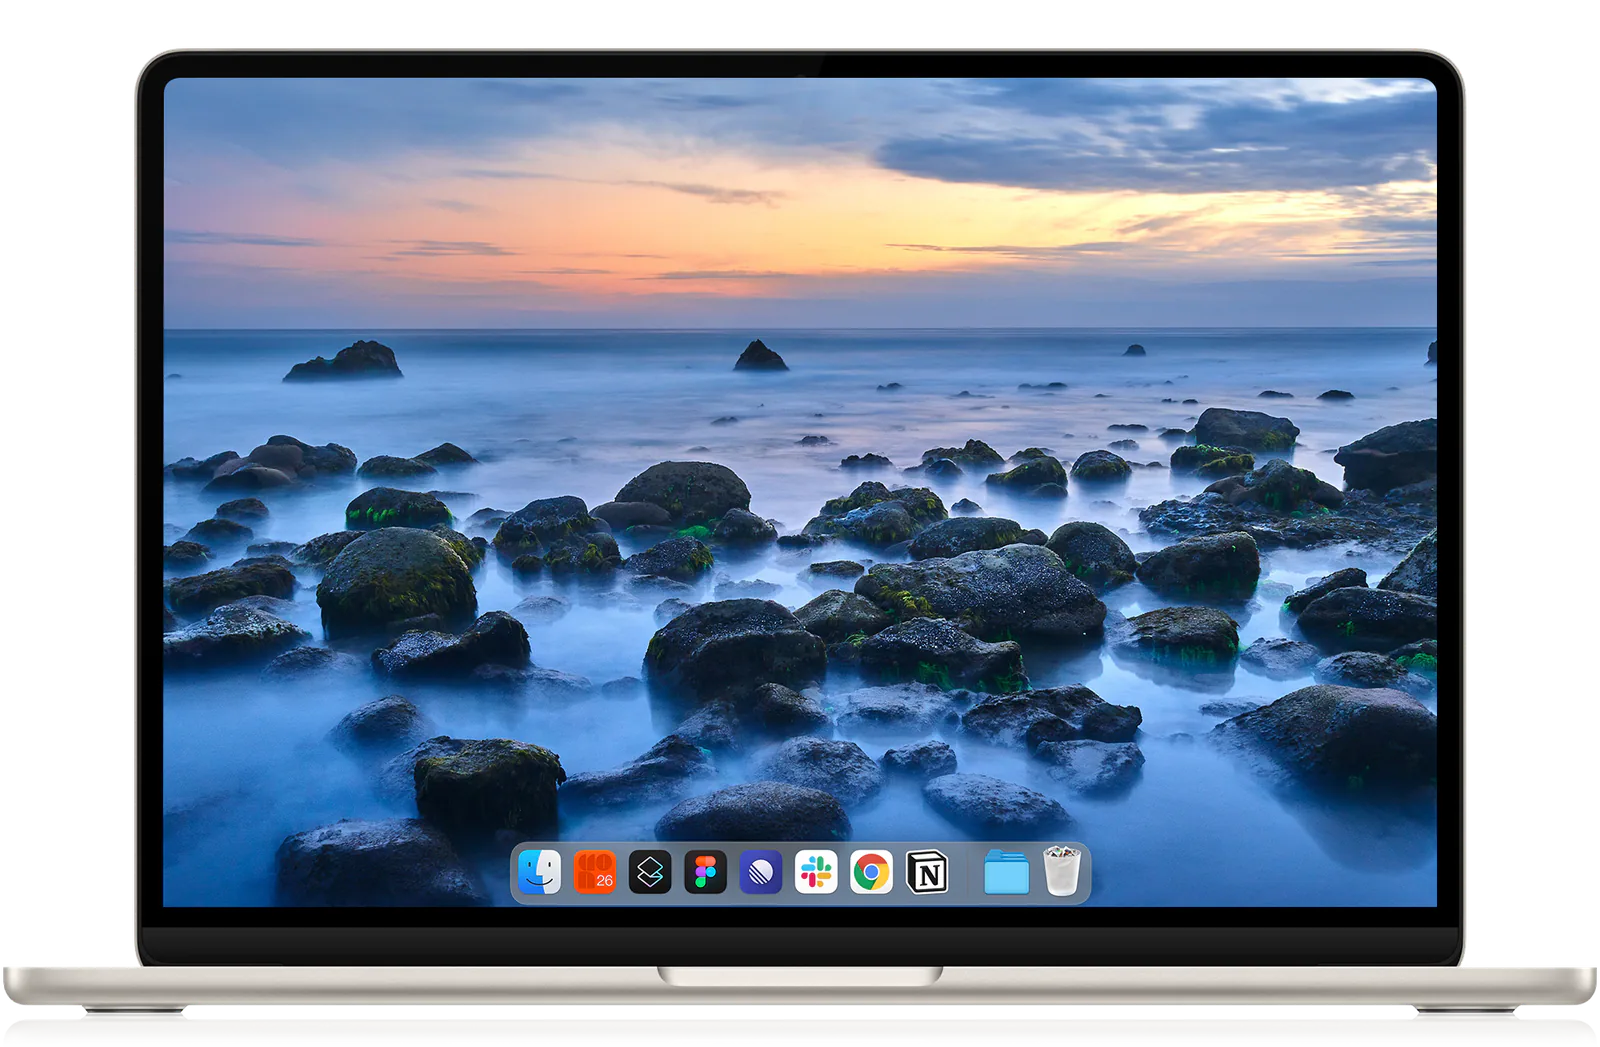The width and height of the screenshot is (1600, 1047).
Task: Open Slack from the dock
Action: pyautogui.click(x=816, y=872)
